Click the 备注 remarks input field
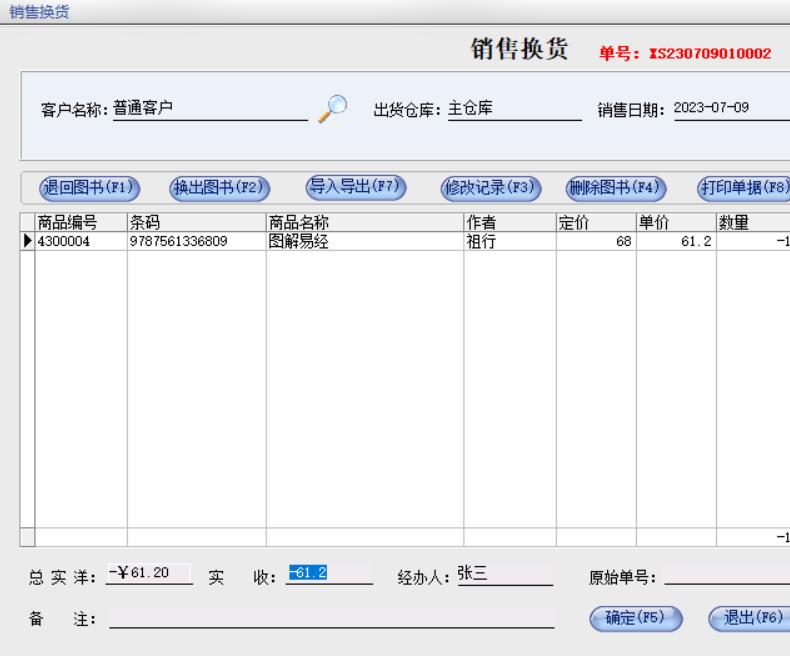 332,618
